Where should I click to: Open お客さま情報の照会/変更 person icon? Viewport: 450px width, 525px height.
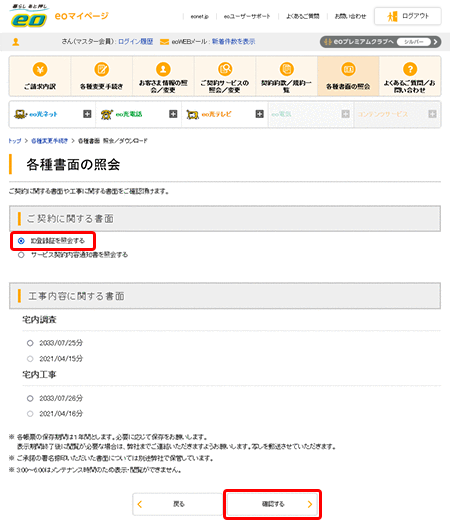coord(163,69)
